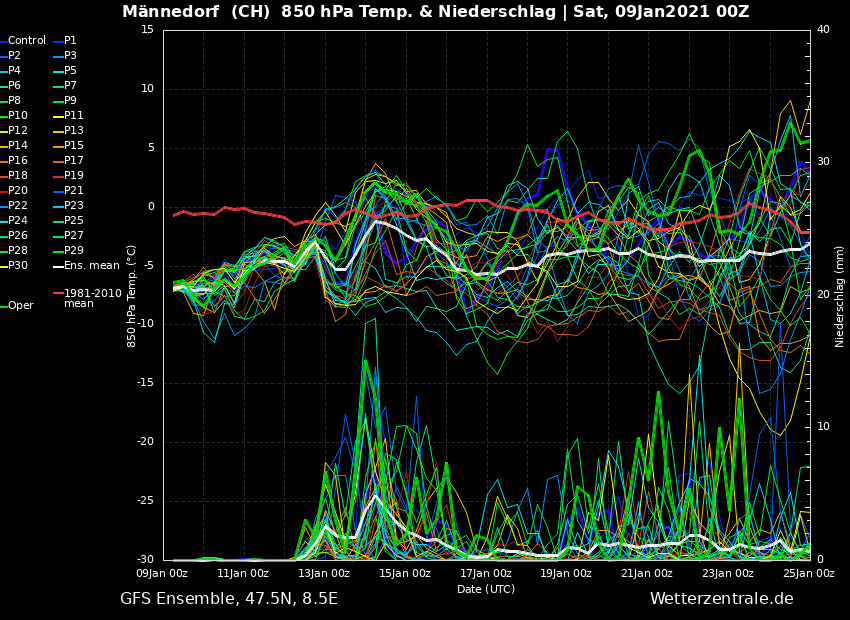The height and width of the screenshot is (620, 850).
Task: Click the Control legend entry
Action: coord(26,41)
